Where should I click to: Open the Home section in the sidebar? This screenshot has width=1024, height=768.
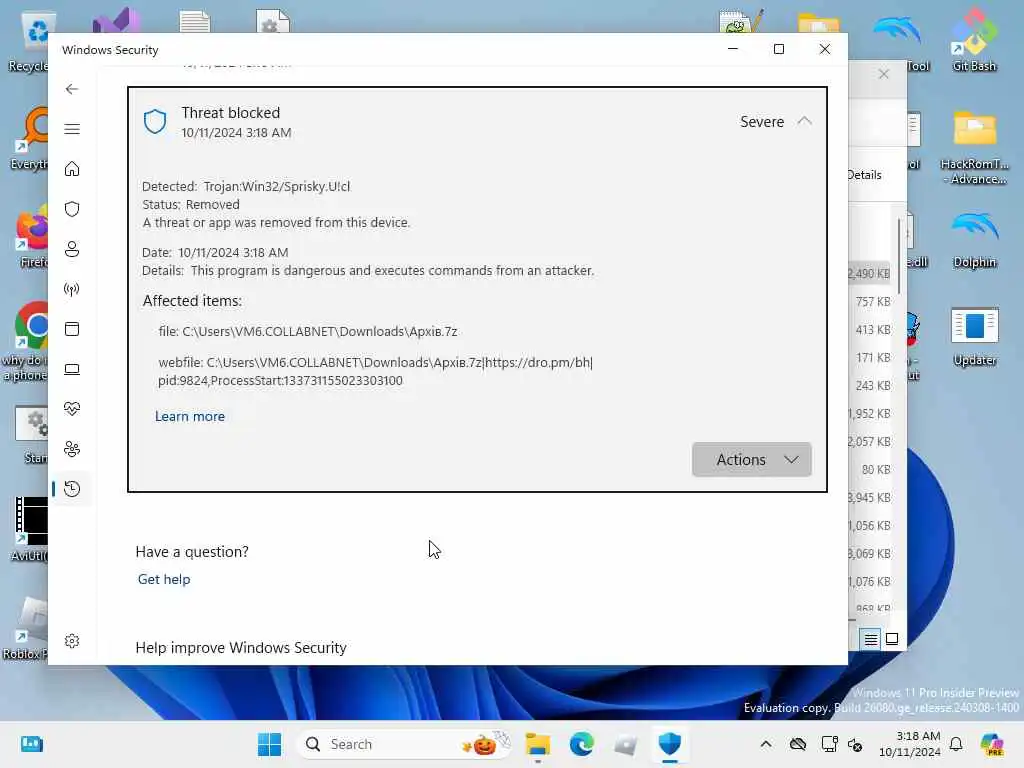pyautogui.click(x=72, y=169)
